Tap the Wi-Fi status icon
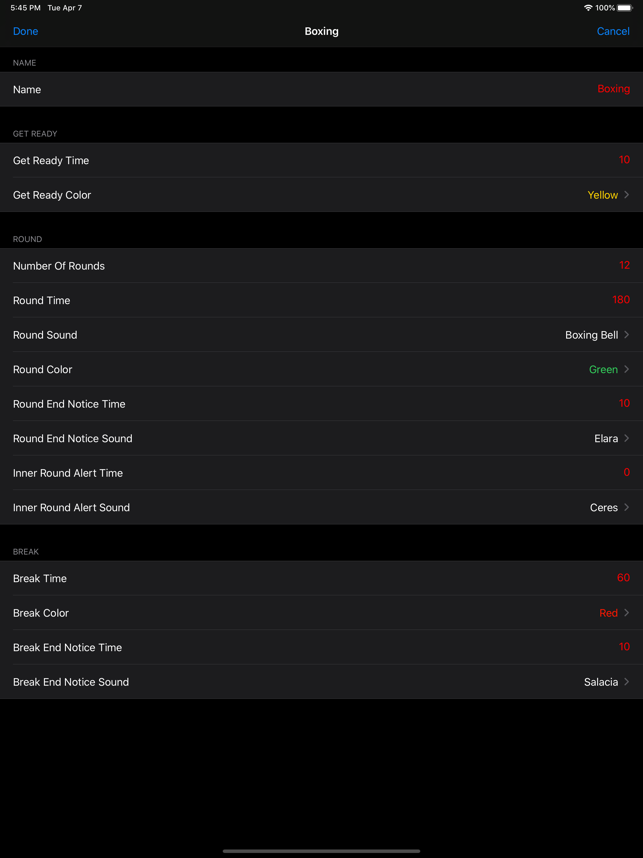Screen dimensions: 643x858 [588, 8]
